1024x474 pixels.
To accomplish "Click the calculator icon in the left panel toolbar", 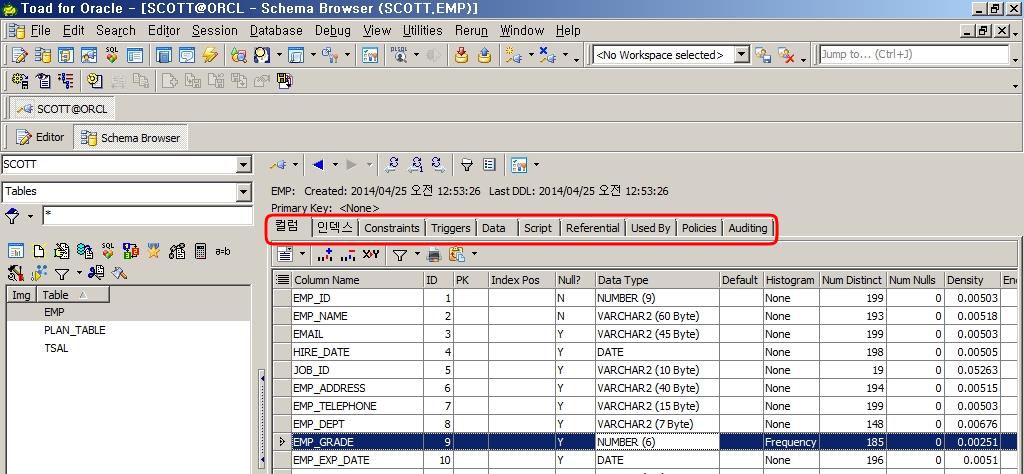I will click(x=200, y=251).
